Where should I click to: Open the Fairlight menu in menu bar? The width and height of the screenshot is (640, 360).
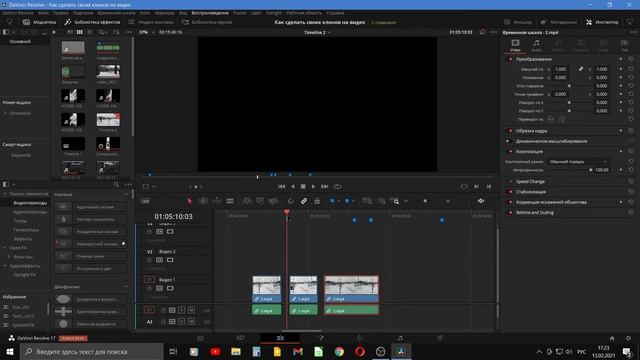[x=274, y=13]
